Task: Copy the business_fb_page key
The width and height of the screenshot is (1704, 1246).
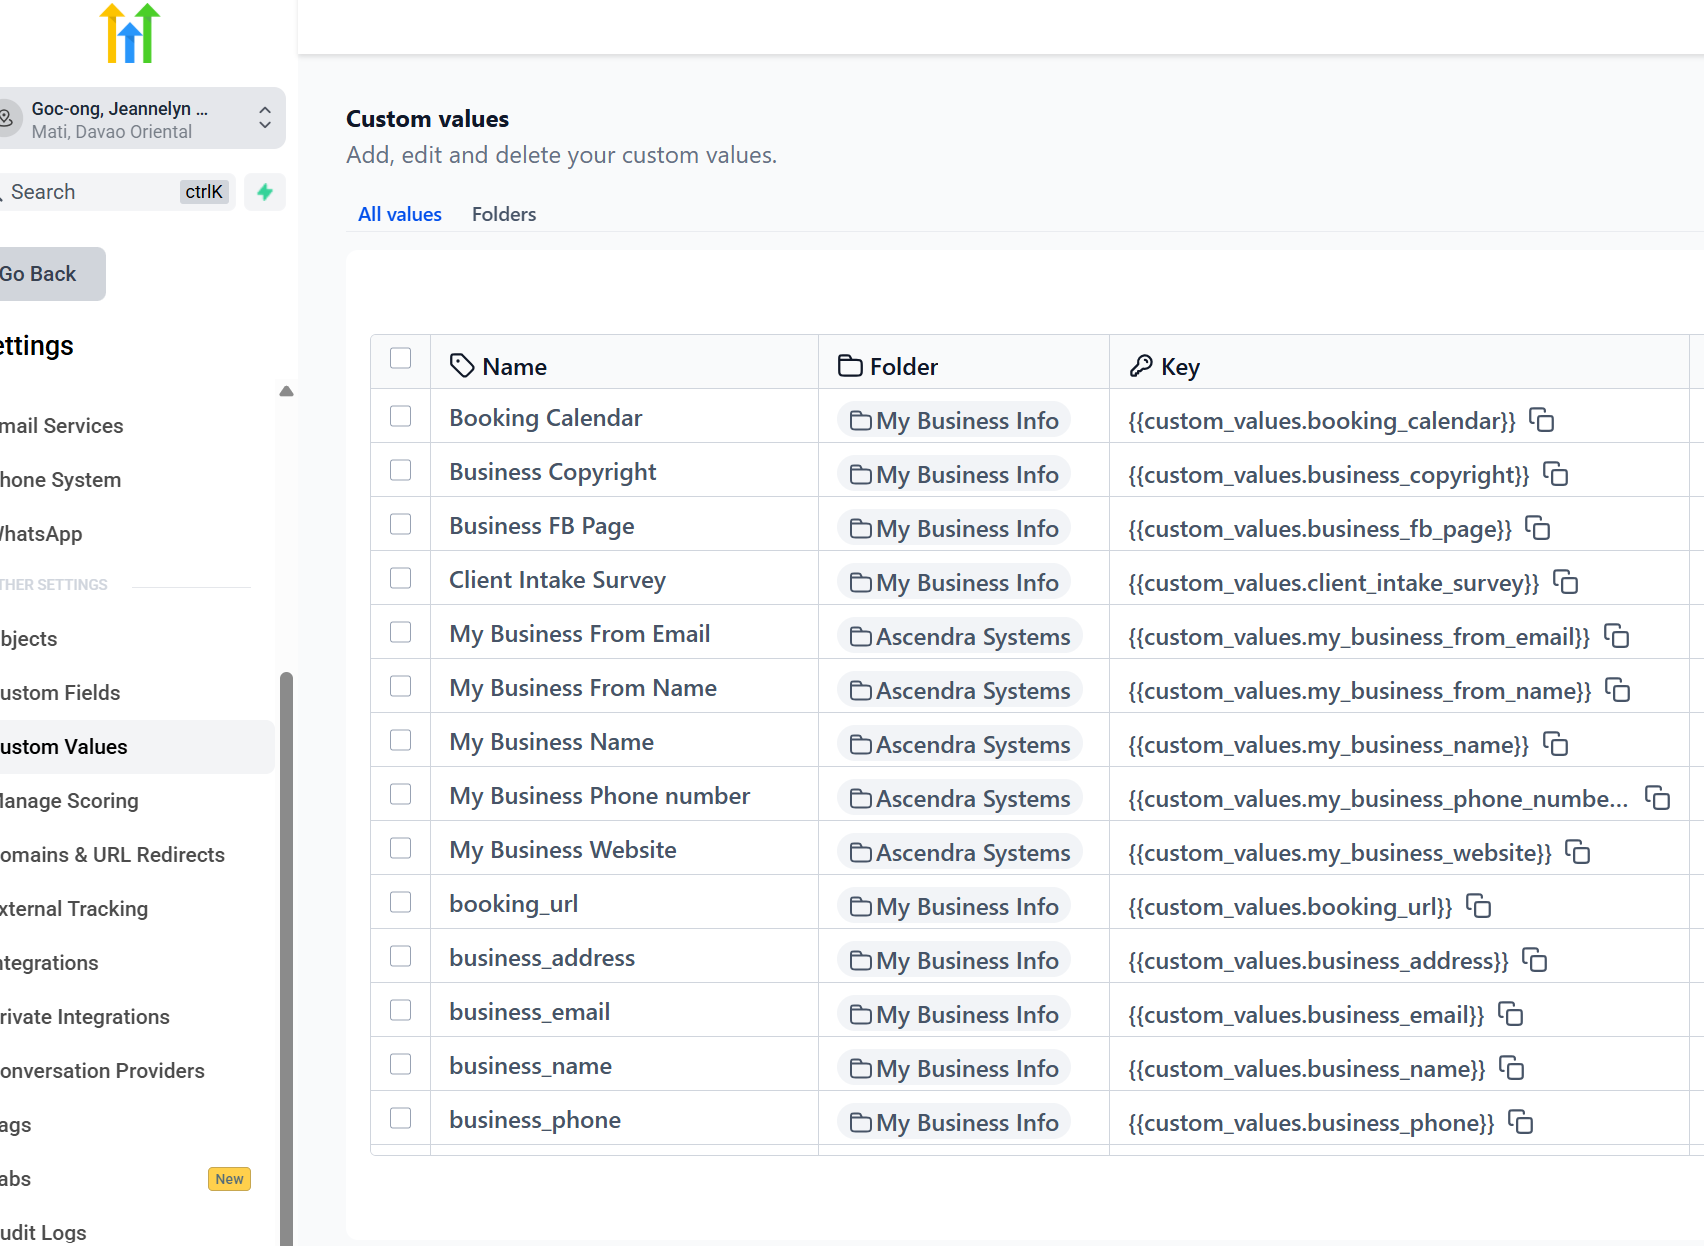Action: click(1538, 528)
